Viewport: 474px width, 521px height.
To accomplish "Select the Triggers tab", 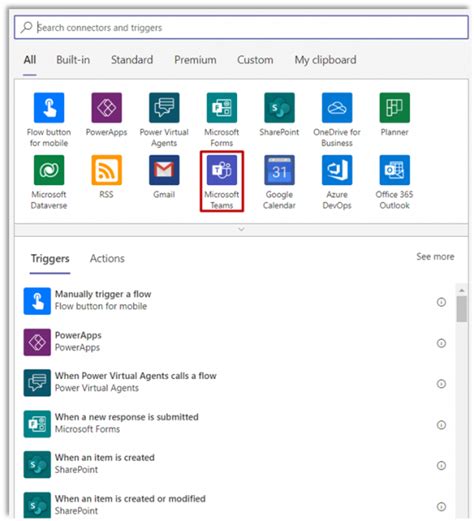I will (50, 259).
